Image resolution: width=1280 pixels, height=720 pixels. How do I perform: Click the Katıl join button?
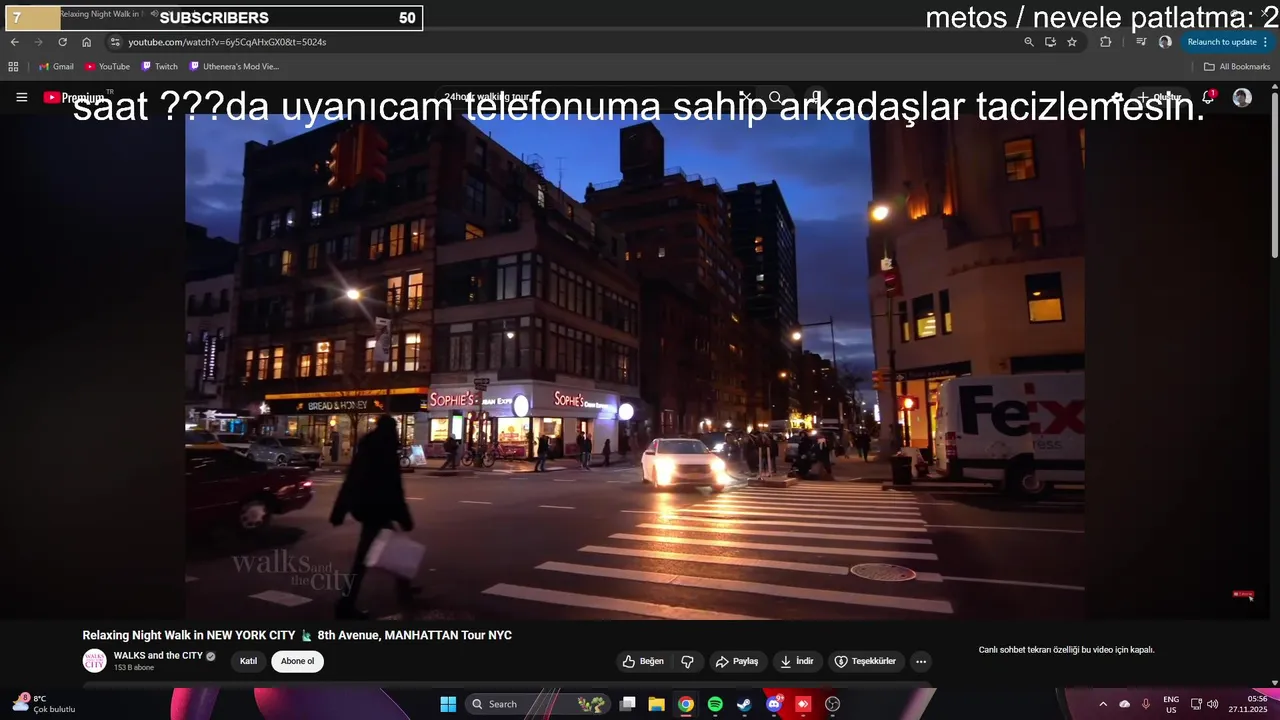click(248, 661)
